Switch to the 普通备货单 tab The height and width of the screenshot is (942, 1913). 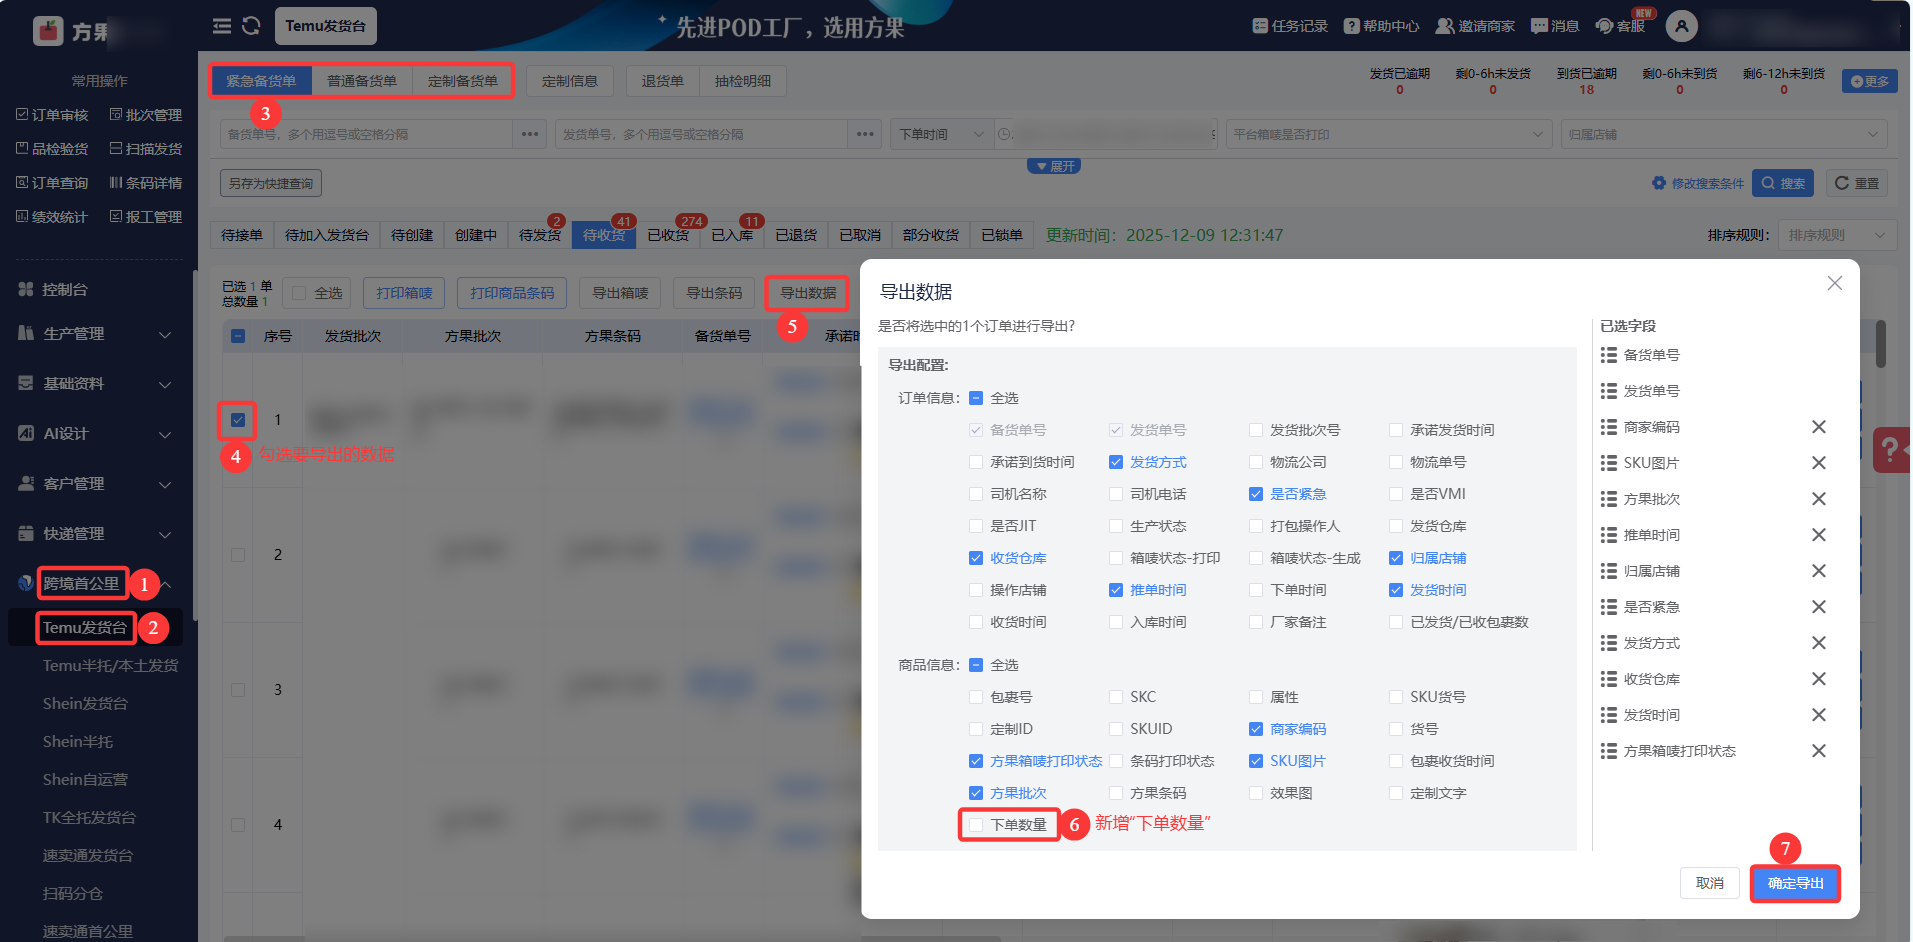(362, 81)
